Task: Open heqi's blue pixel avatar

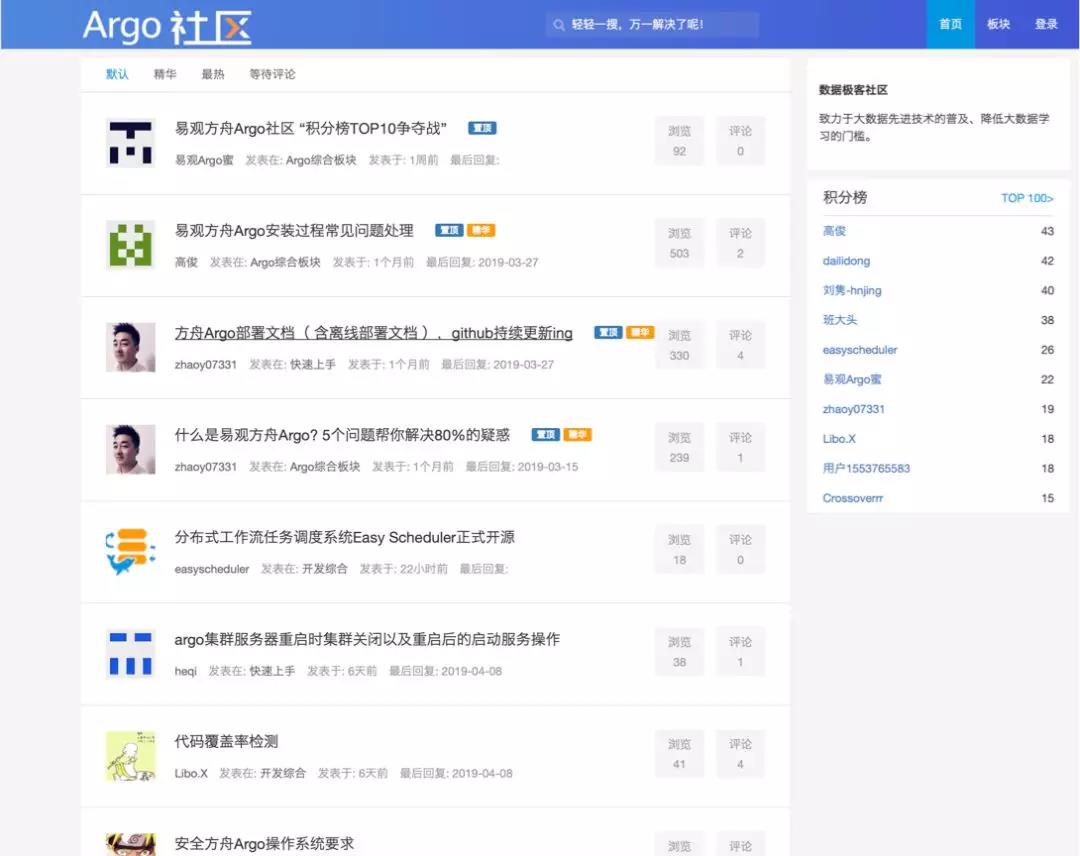Action: 130,654
